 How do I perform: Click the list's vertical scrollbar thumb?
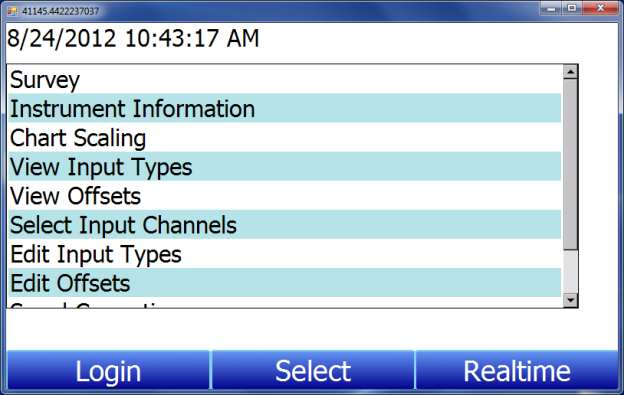[x=570, y=164]
